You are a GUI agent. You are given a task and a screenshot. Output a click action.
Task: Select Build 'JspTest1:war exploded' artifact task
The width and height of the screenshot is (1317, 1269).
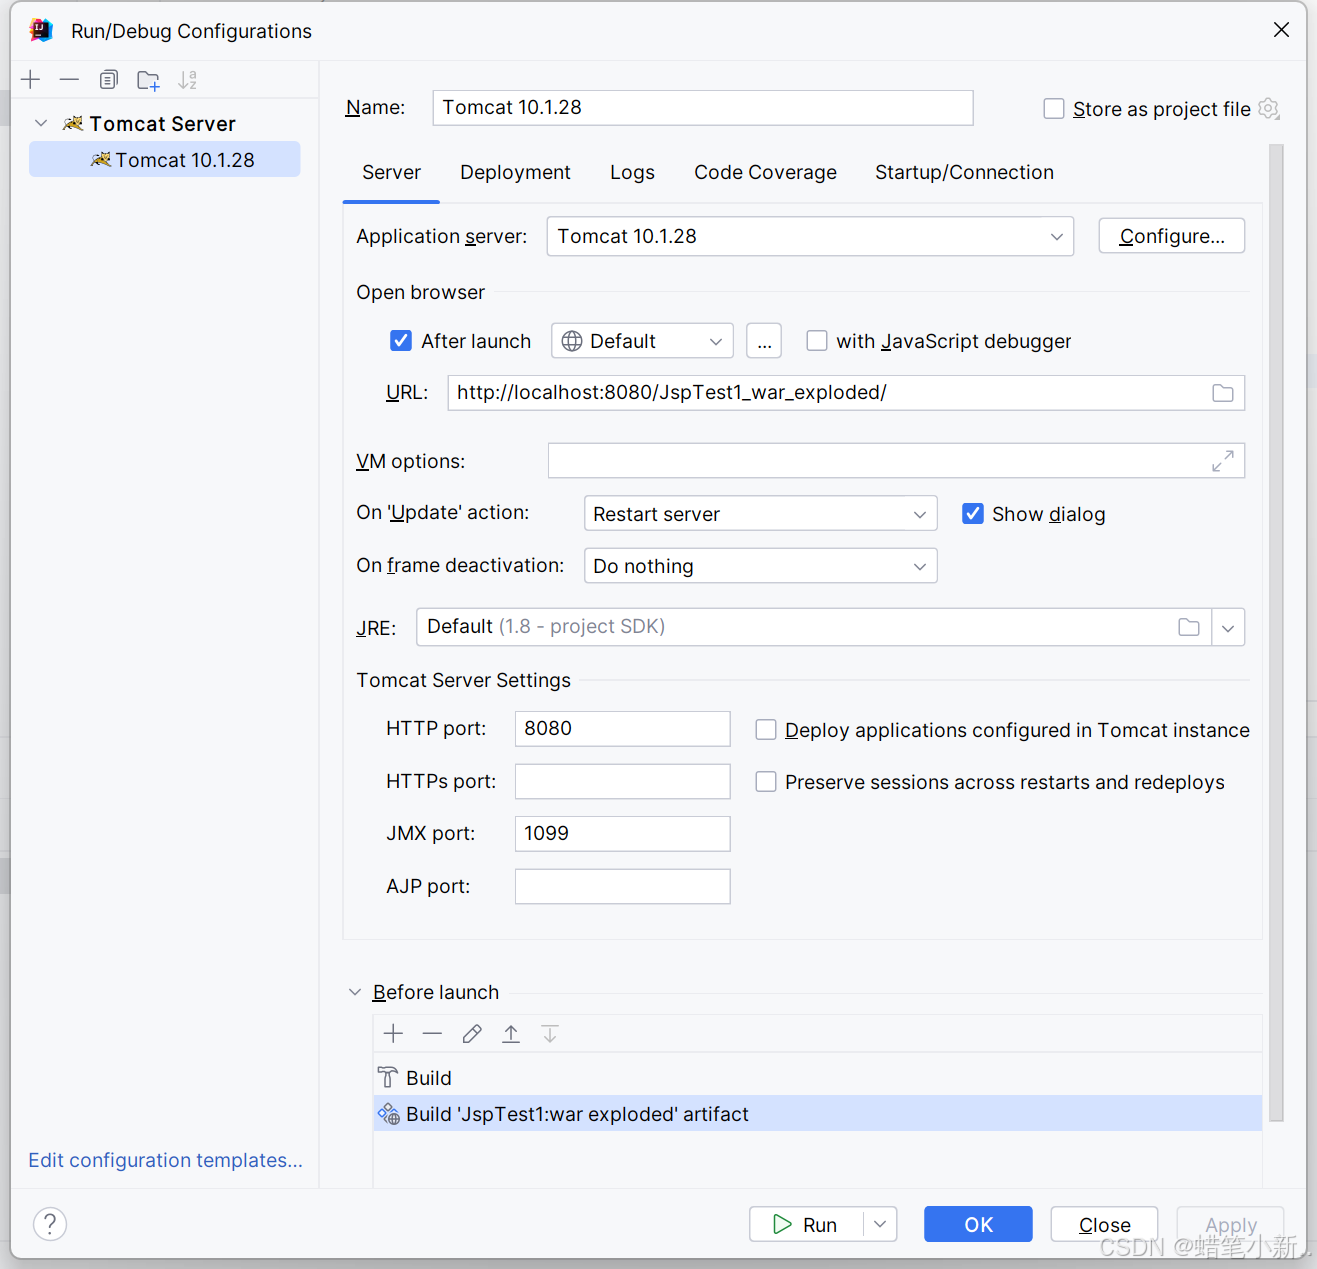817,1114
